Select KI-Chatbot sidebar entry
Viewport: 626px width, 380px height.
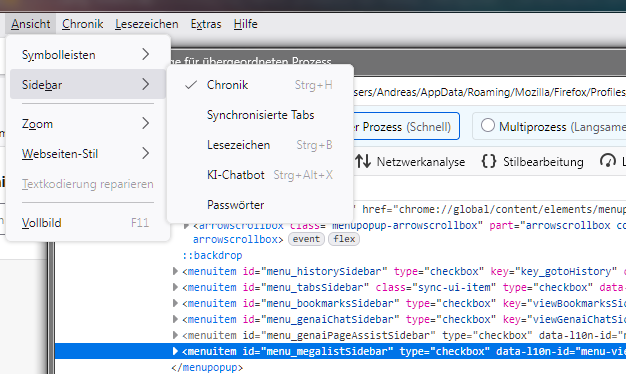pyautogui.click(x=260, y=174)
